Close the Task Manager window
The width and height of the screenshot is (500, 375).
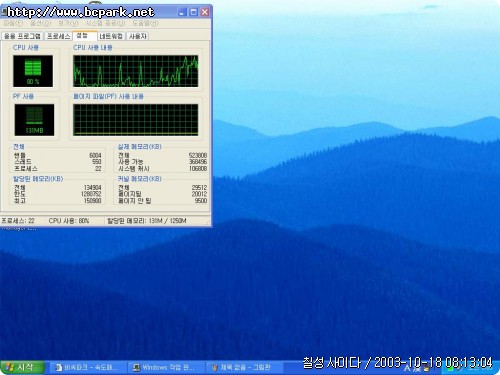tap(205, 12)
